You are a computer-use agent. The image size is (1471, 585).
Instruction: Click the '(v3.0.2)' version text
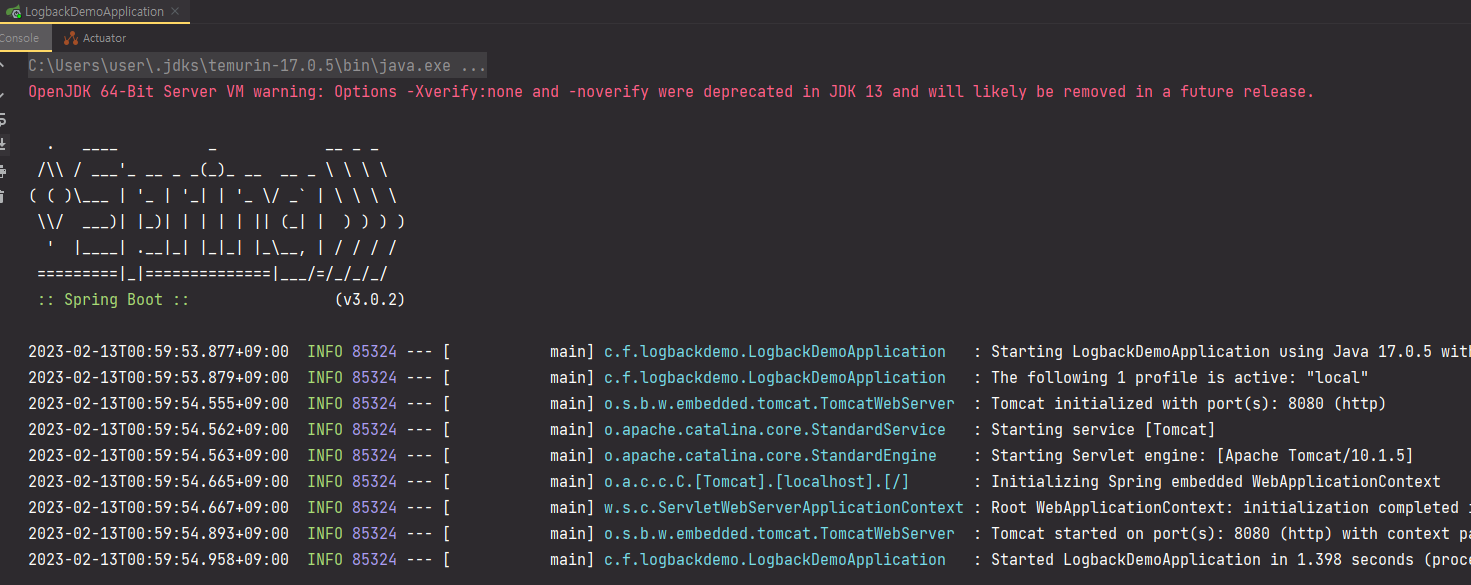[370, 300]
